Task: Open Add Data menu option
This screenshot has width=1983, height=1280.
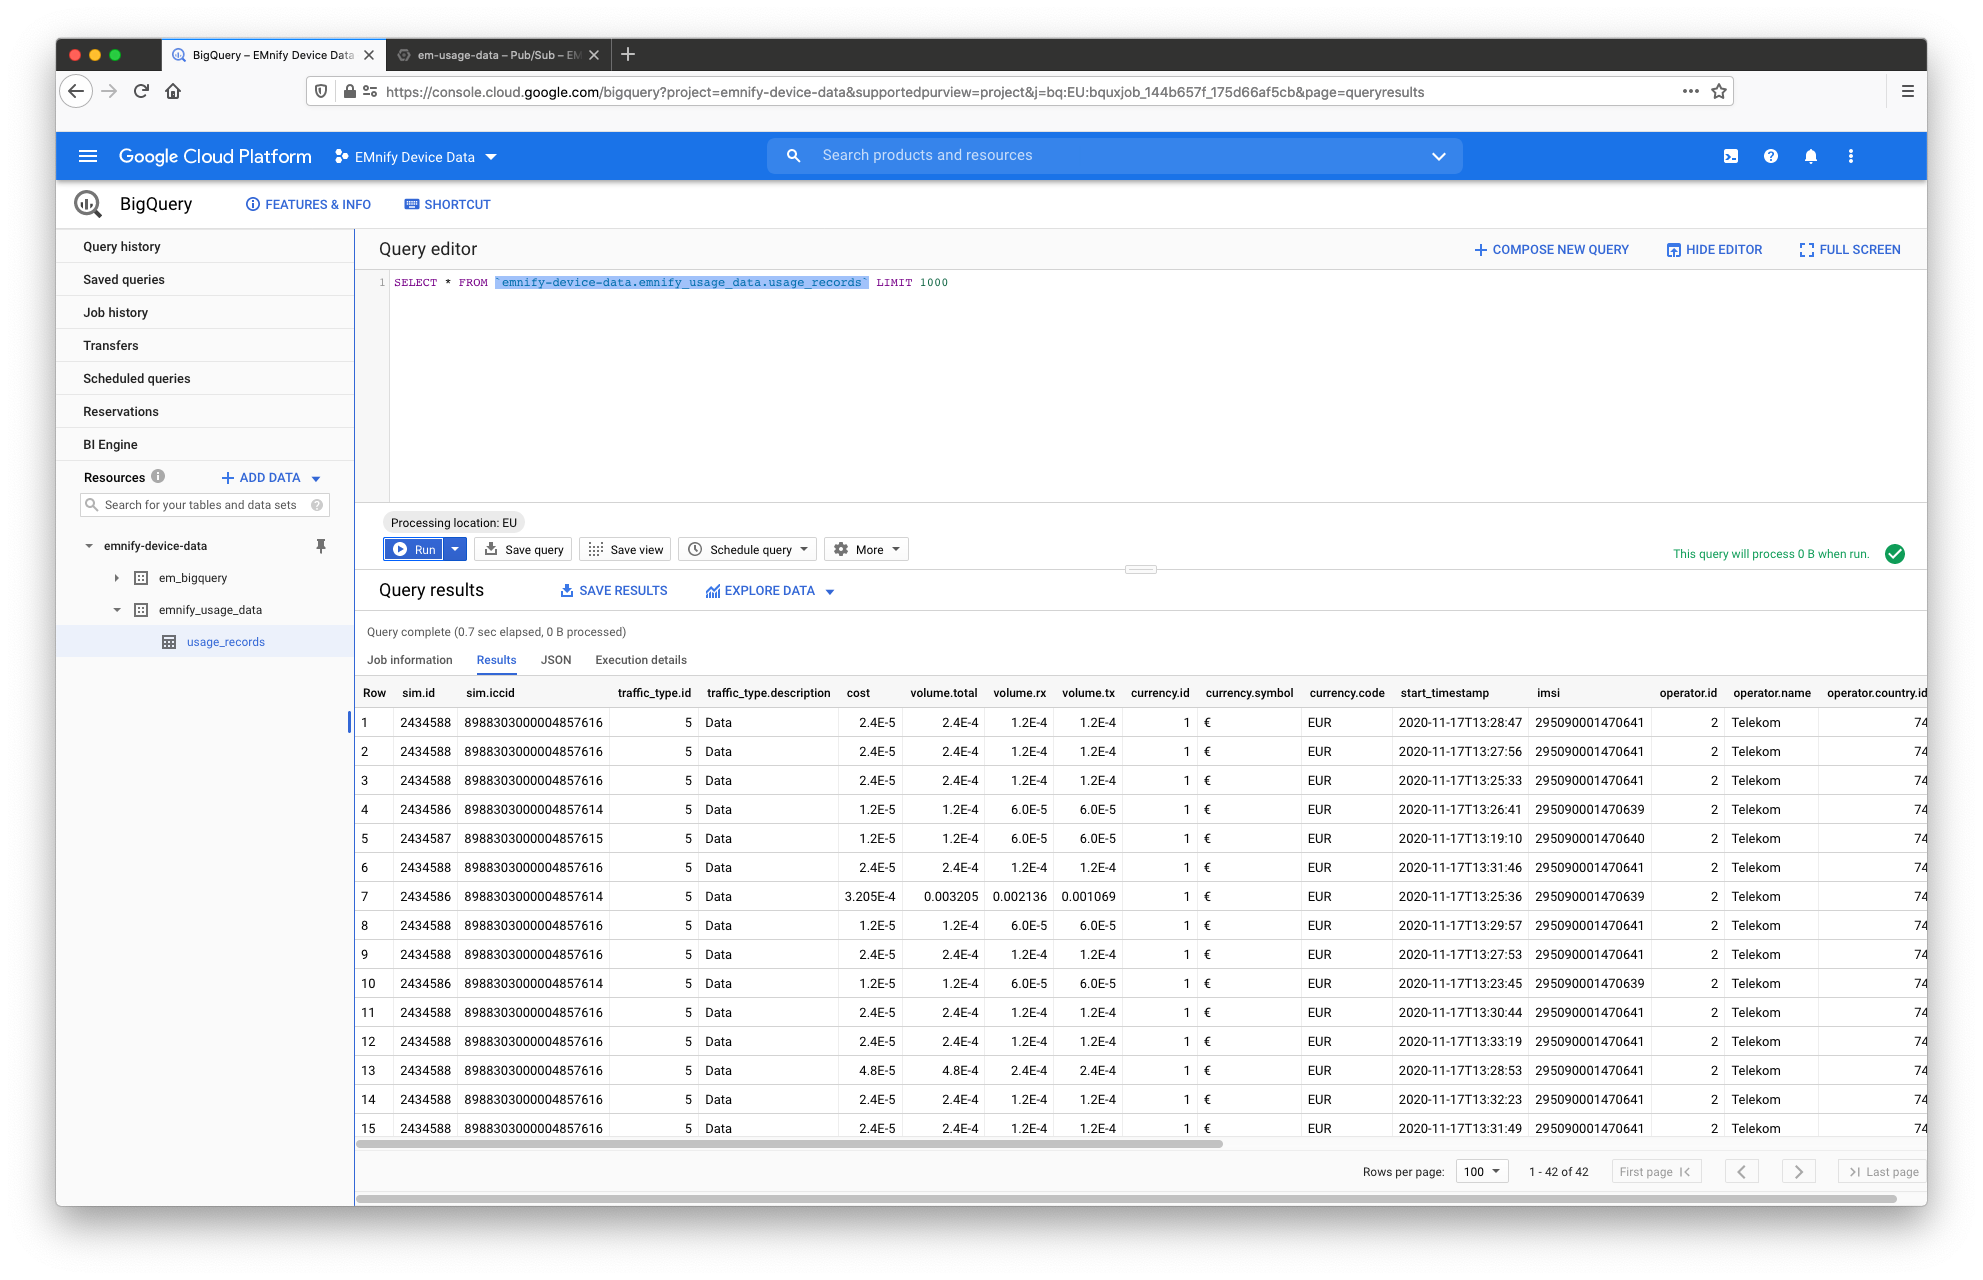Action: [x=273, y=477]
